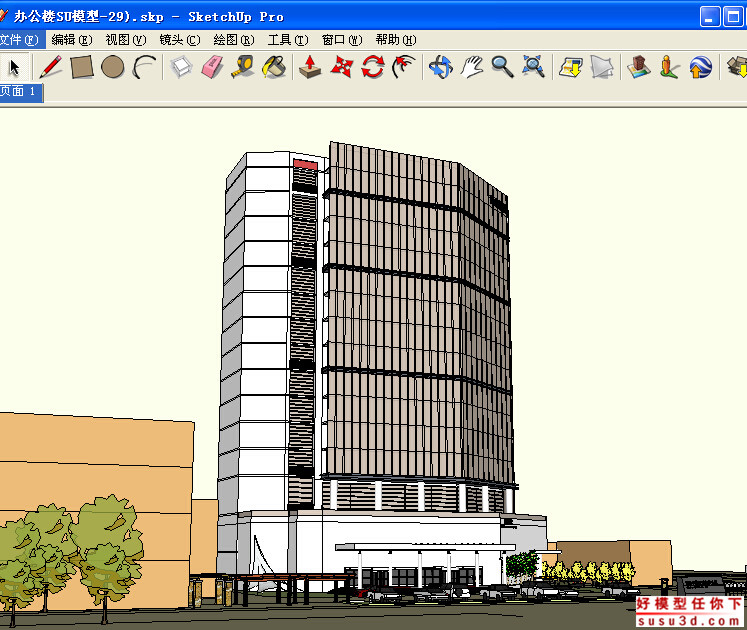This screenshot has height=630, width=747.
Task: Choose the Circle tool
Action: [112, 67]
